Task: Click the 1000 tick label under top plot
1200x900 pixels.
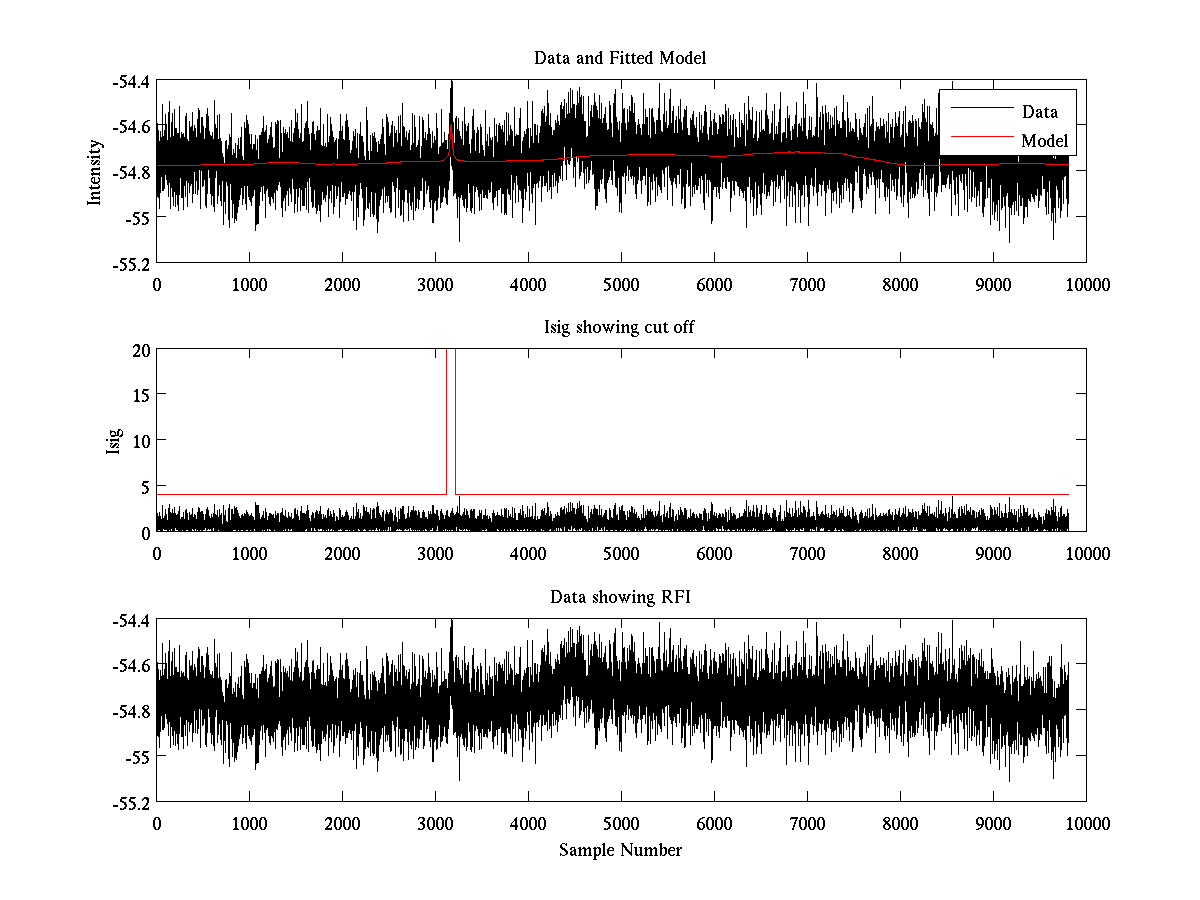Action: click(249, 285)
